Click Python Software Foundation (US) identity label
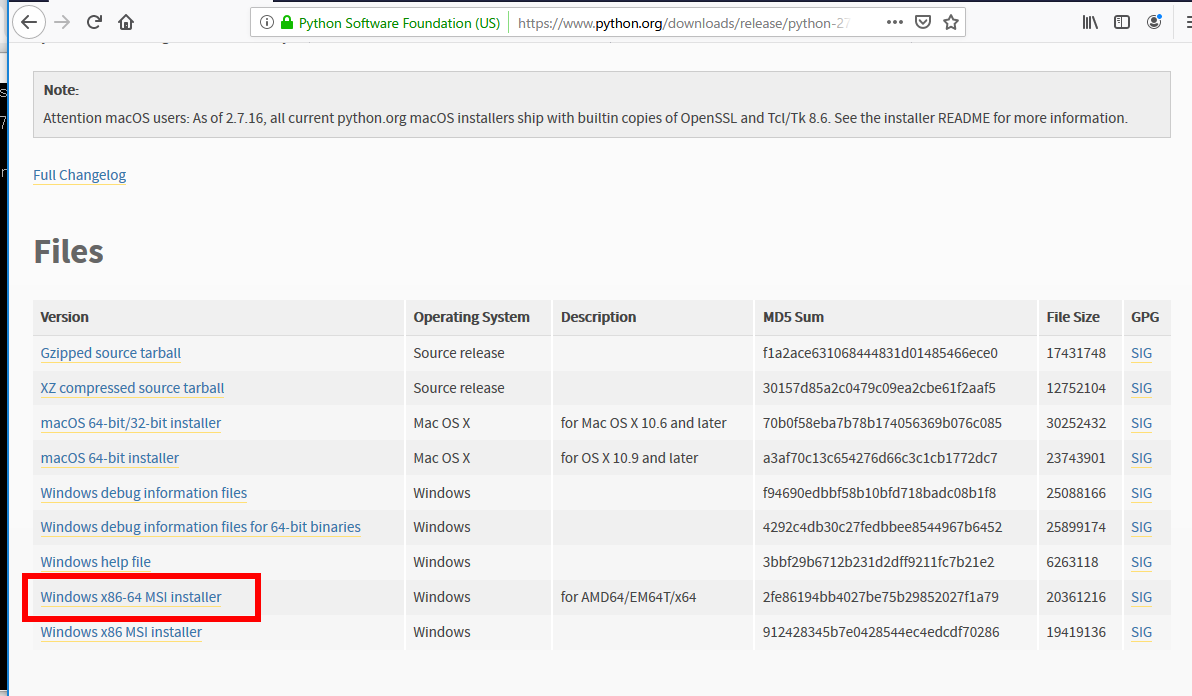The height and width of the screenshot is (696, 1192). (399, 23)
